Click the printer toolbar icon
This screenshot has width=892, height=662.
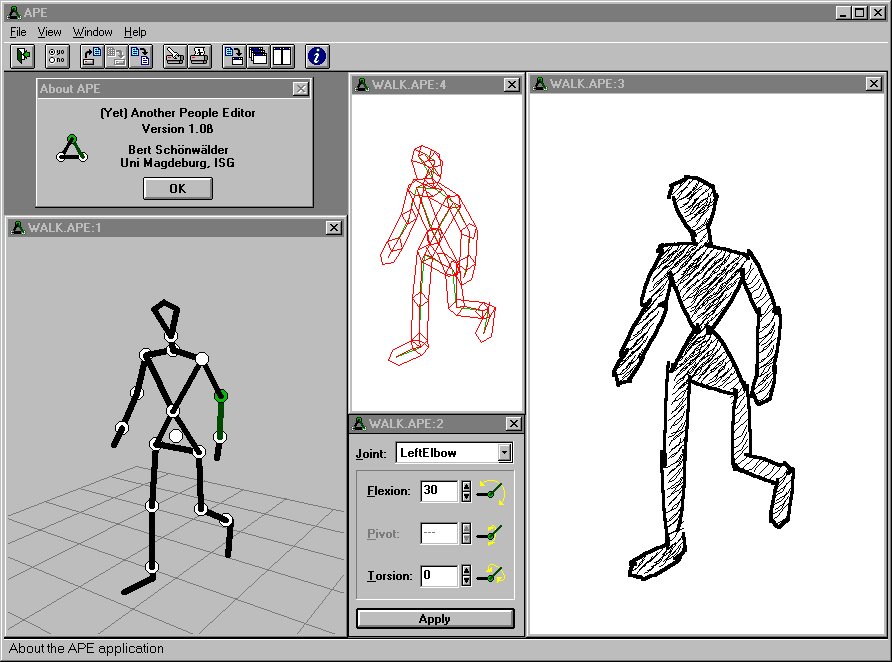pos(199,56)
